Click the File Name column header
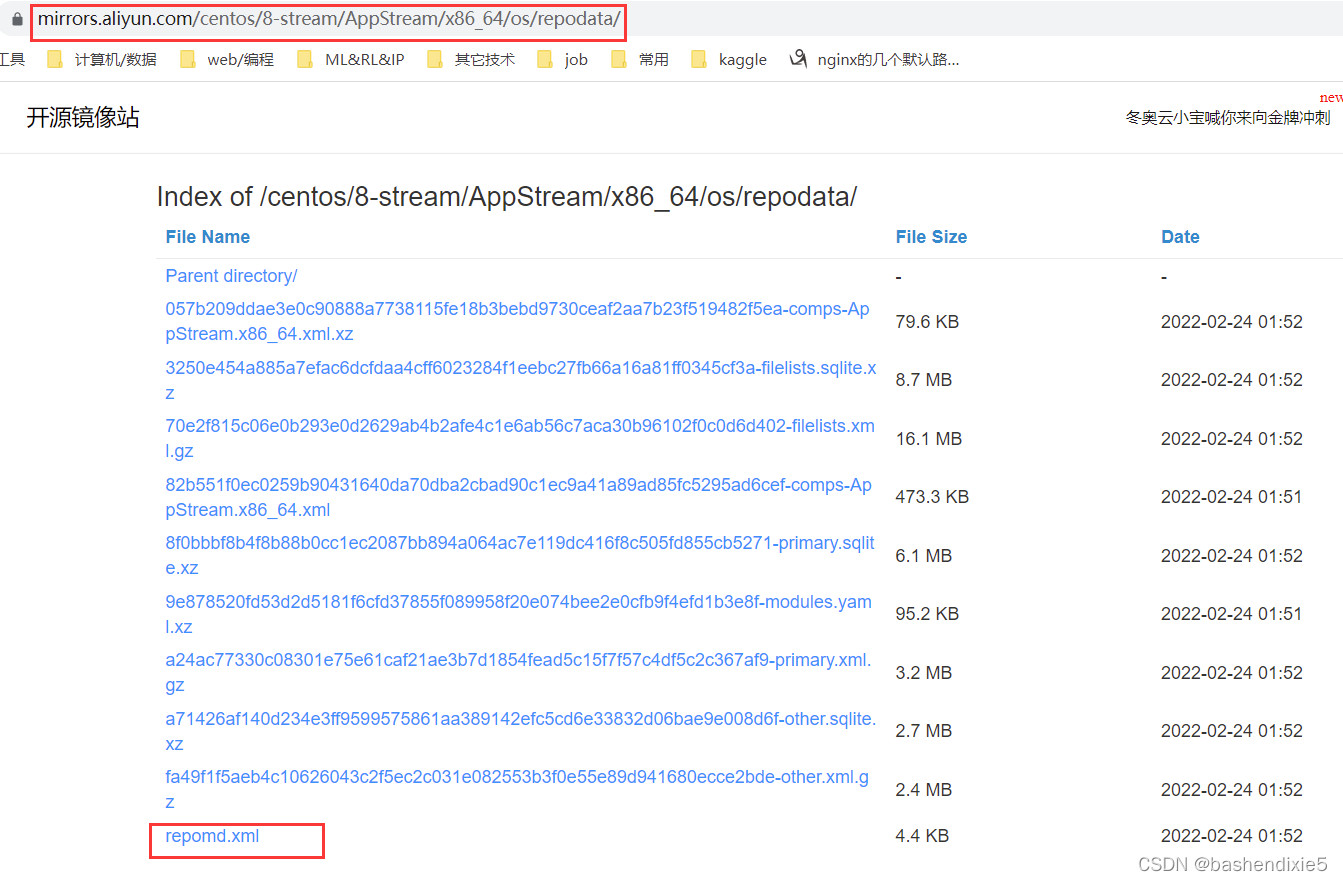 pyautogui.click(x=207, y=236)
